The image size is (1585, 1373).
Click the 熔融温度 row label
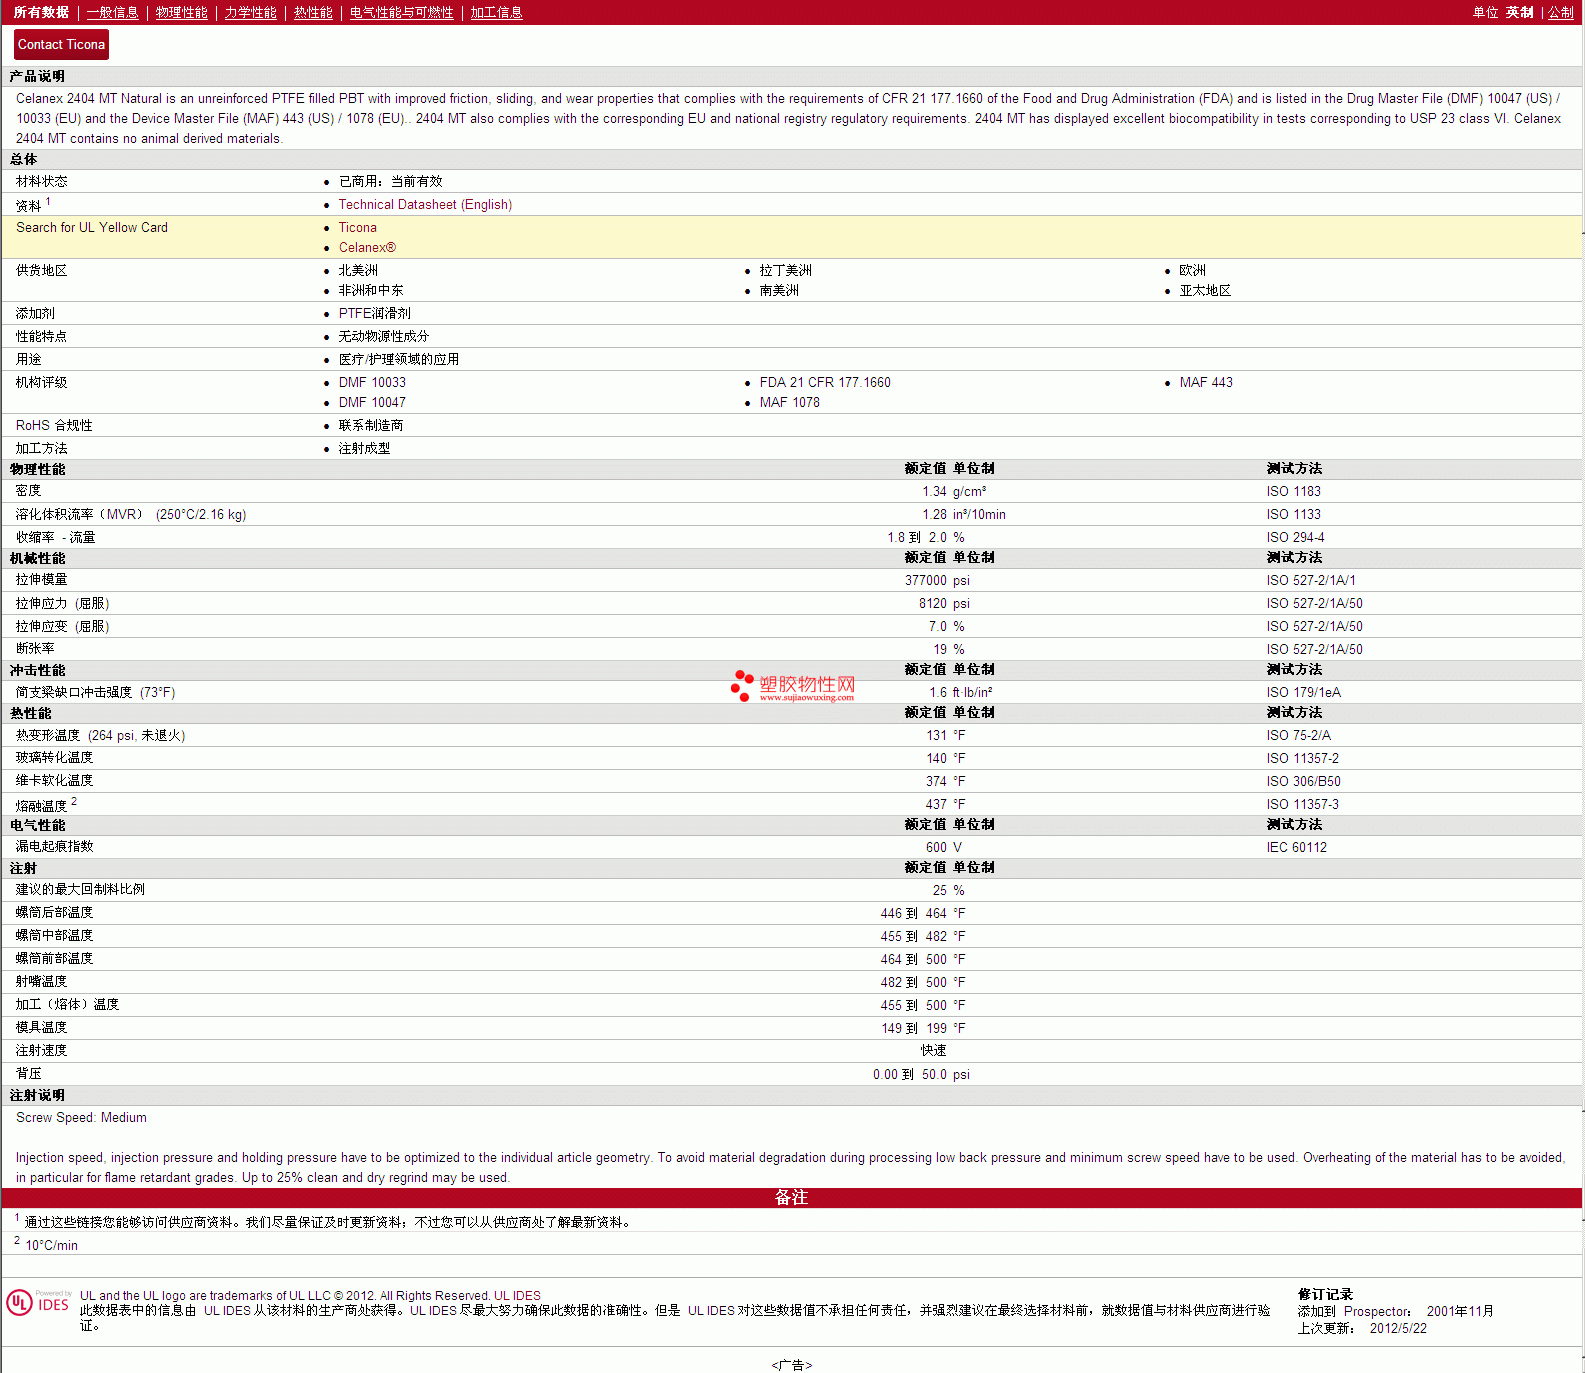[x=41, y=805]
